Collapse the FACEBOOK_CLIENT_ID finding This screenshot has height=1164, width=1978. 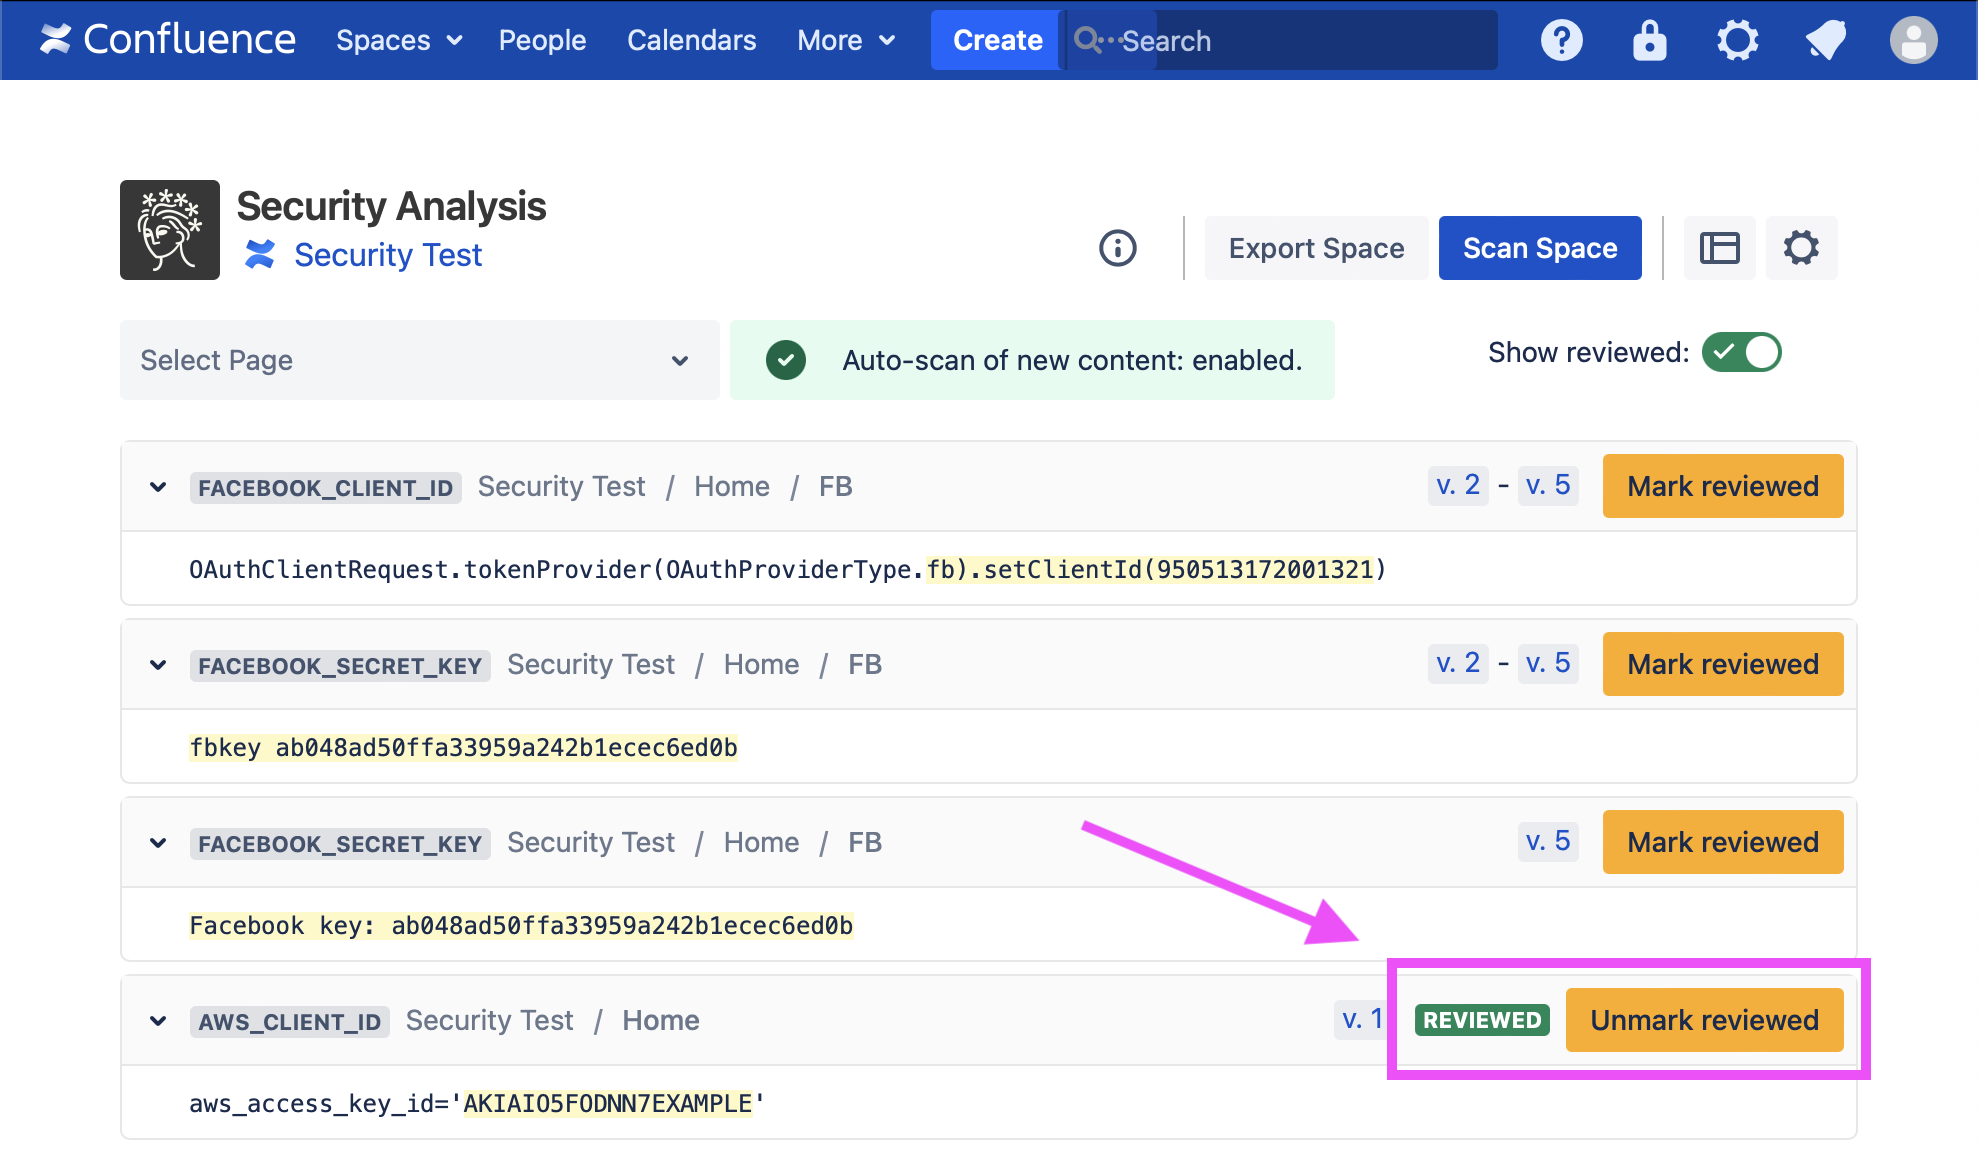[x=158, y=487]
